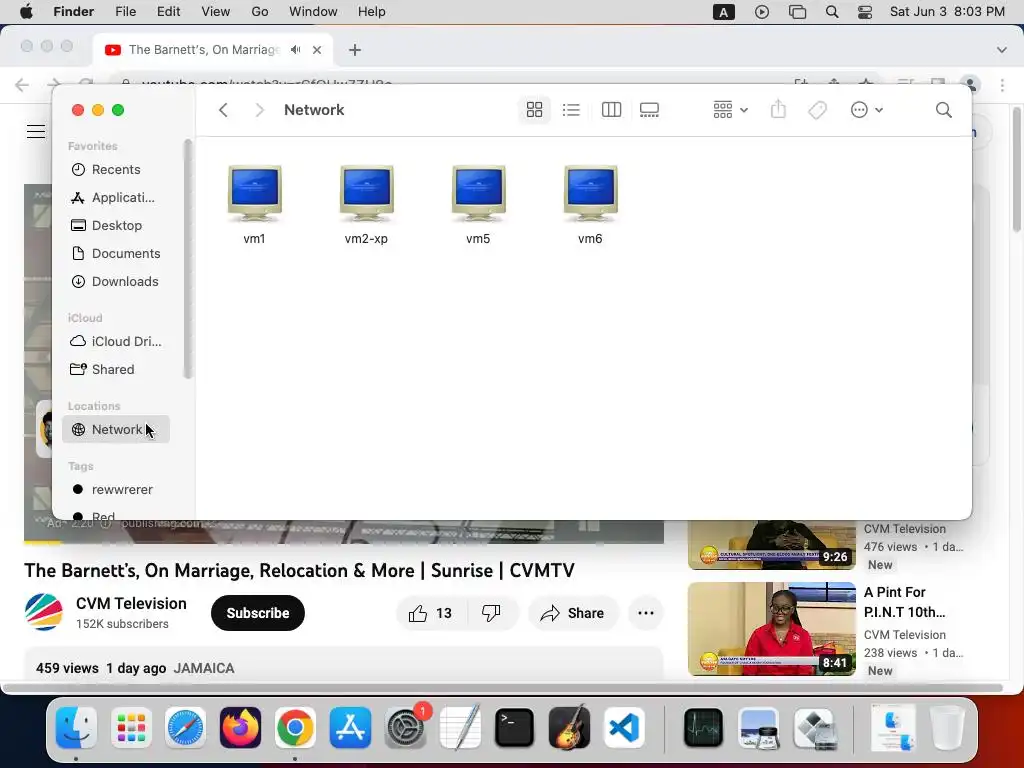The width and height of the screenshot is (1024, 768).
Task: Open a new browser tab
Action: click(355, 50)
